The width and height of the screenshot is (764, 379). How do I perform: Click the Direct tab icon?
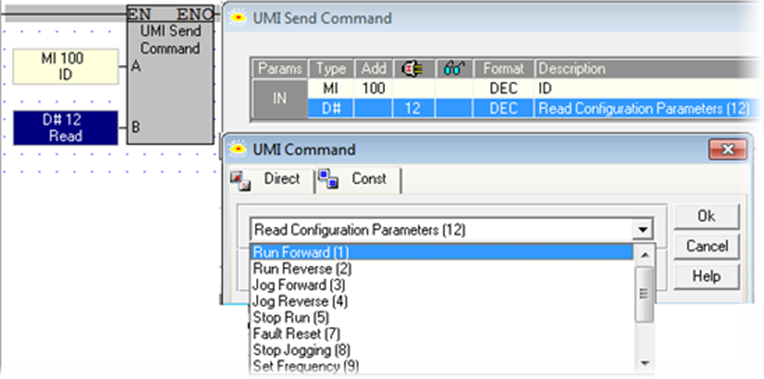(241, 180)
